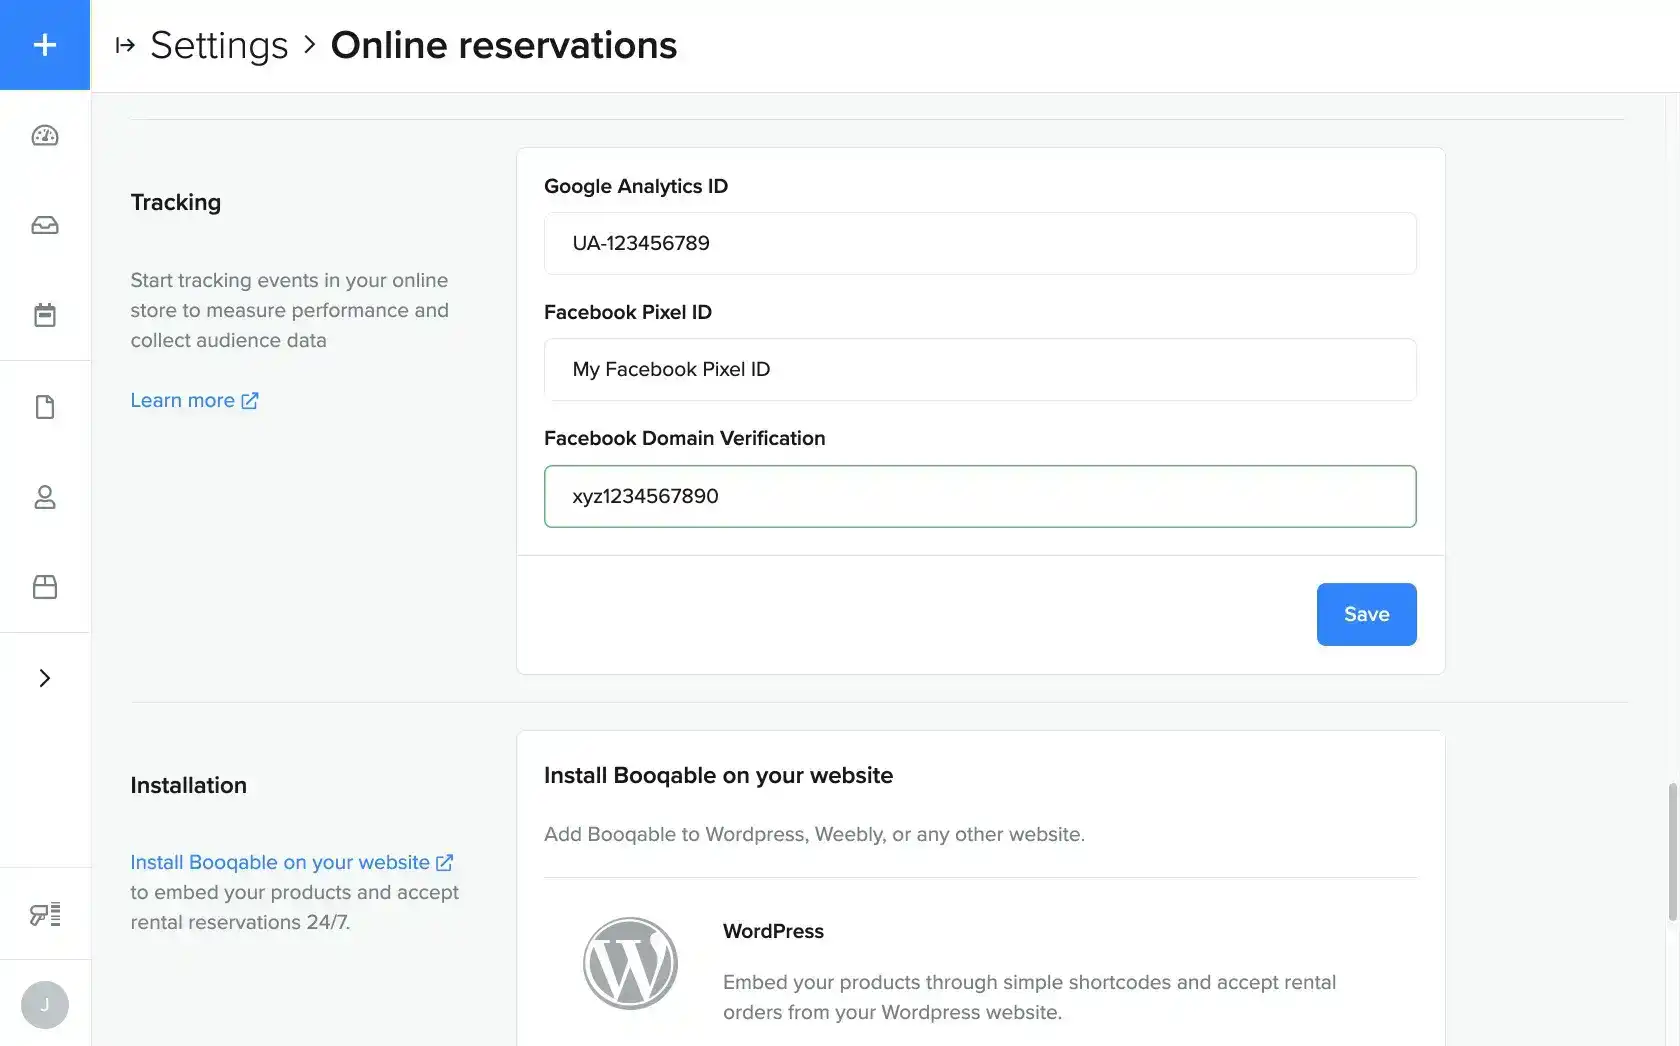Navigate to Settings via the breadcrumb

[x=219, y=45]
